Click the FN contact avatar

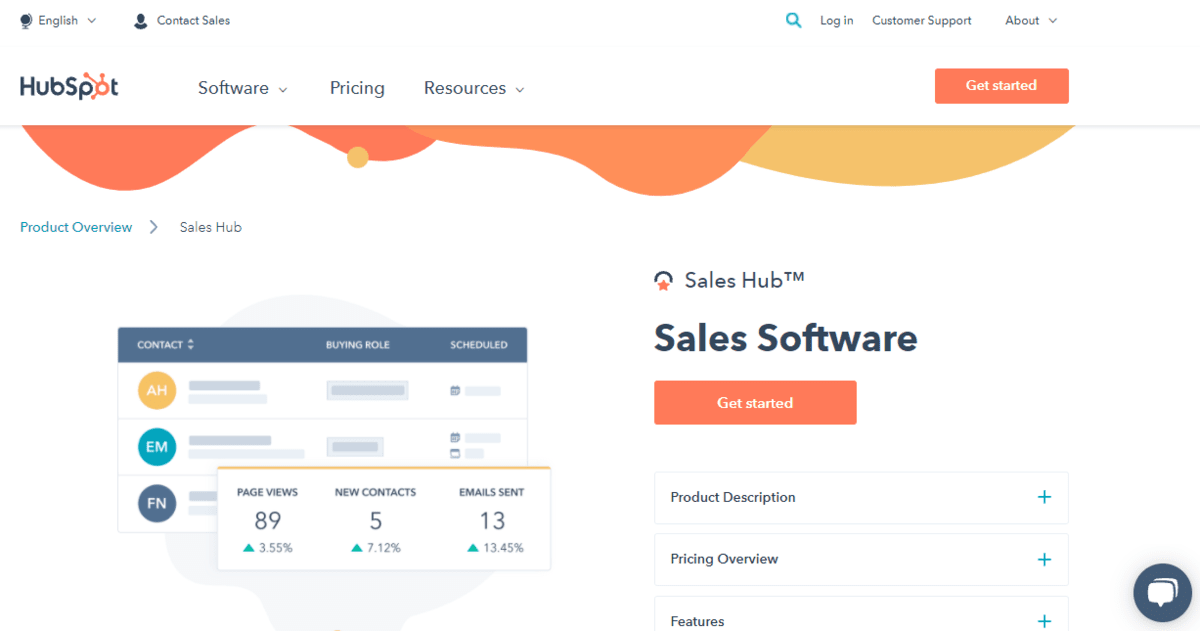pyautogui.click(x=157, y=503)
